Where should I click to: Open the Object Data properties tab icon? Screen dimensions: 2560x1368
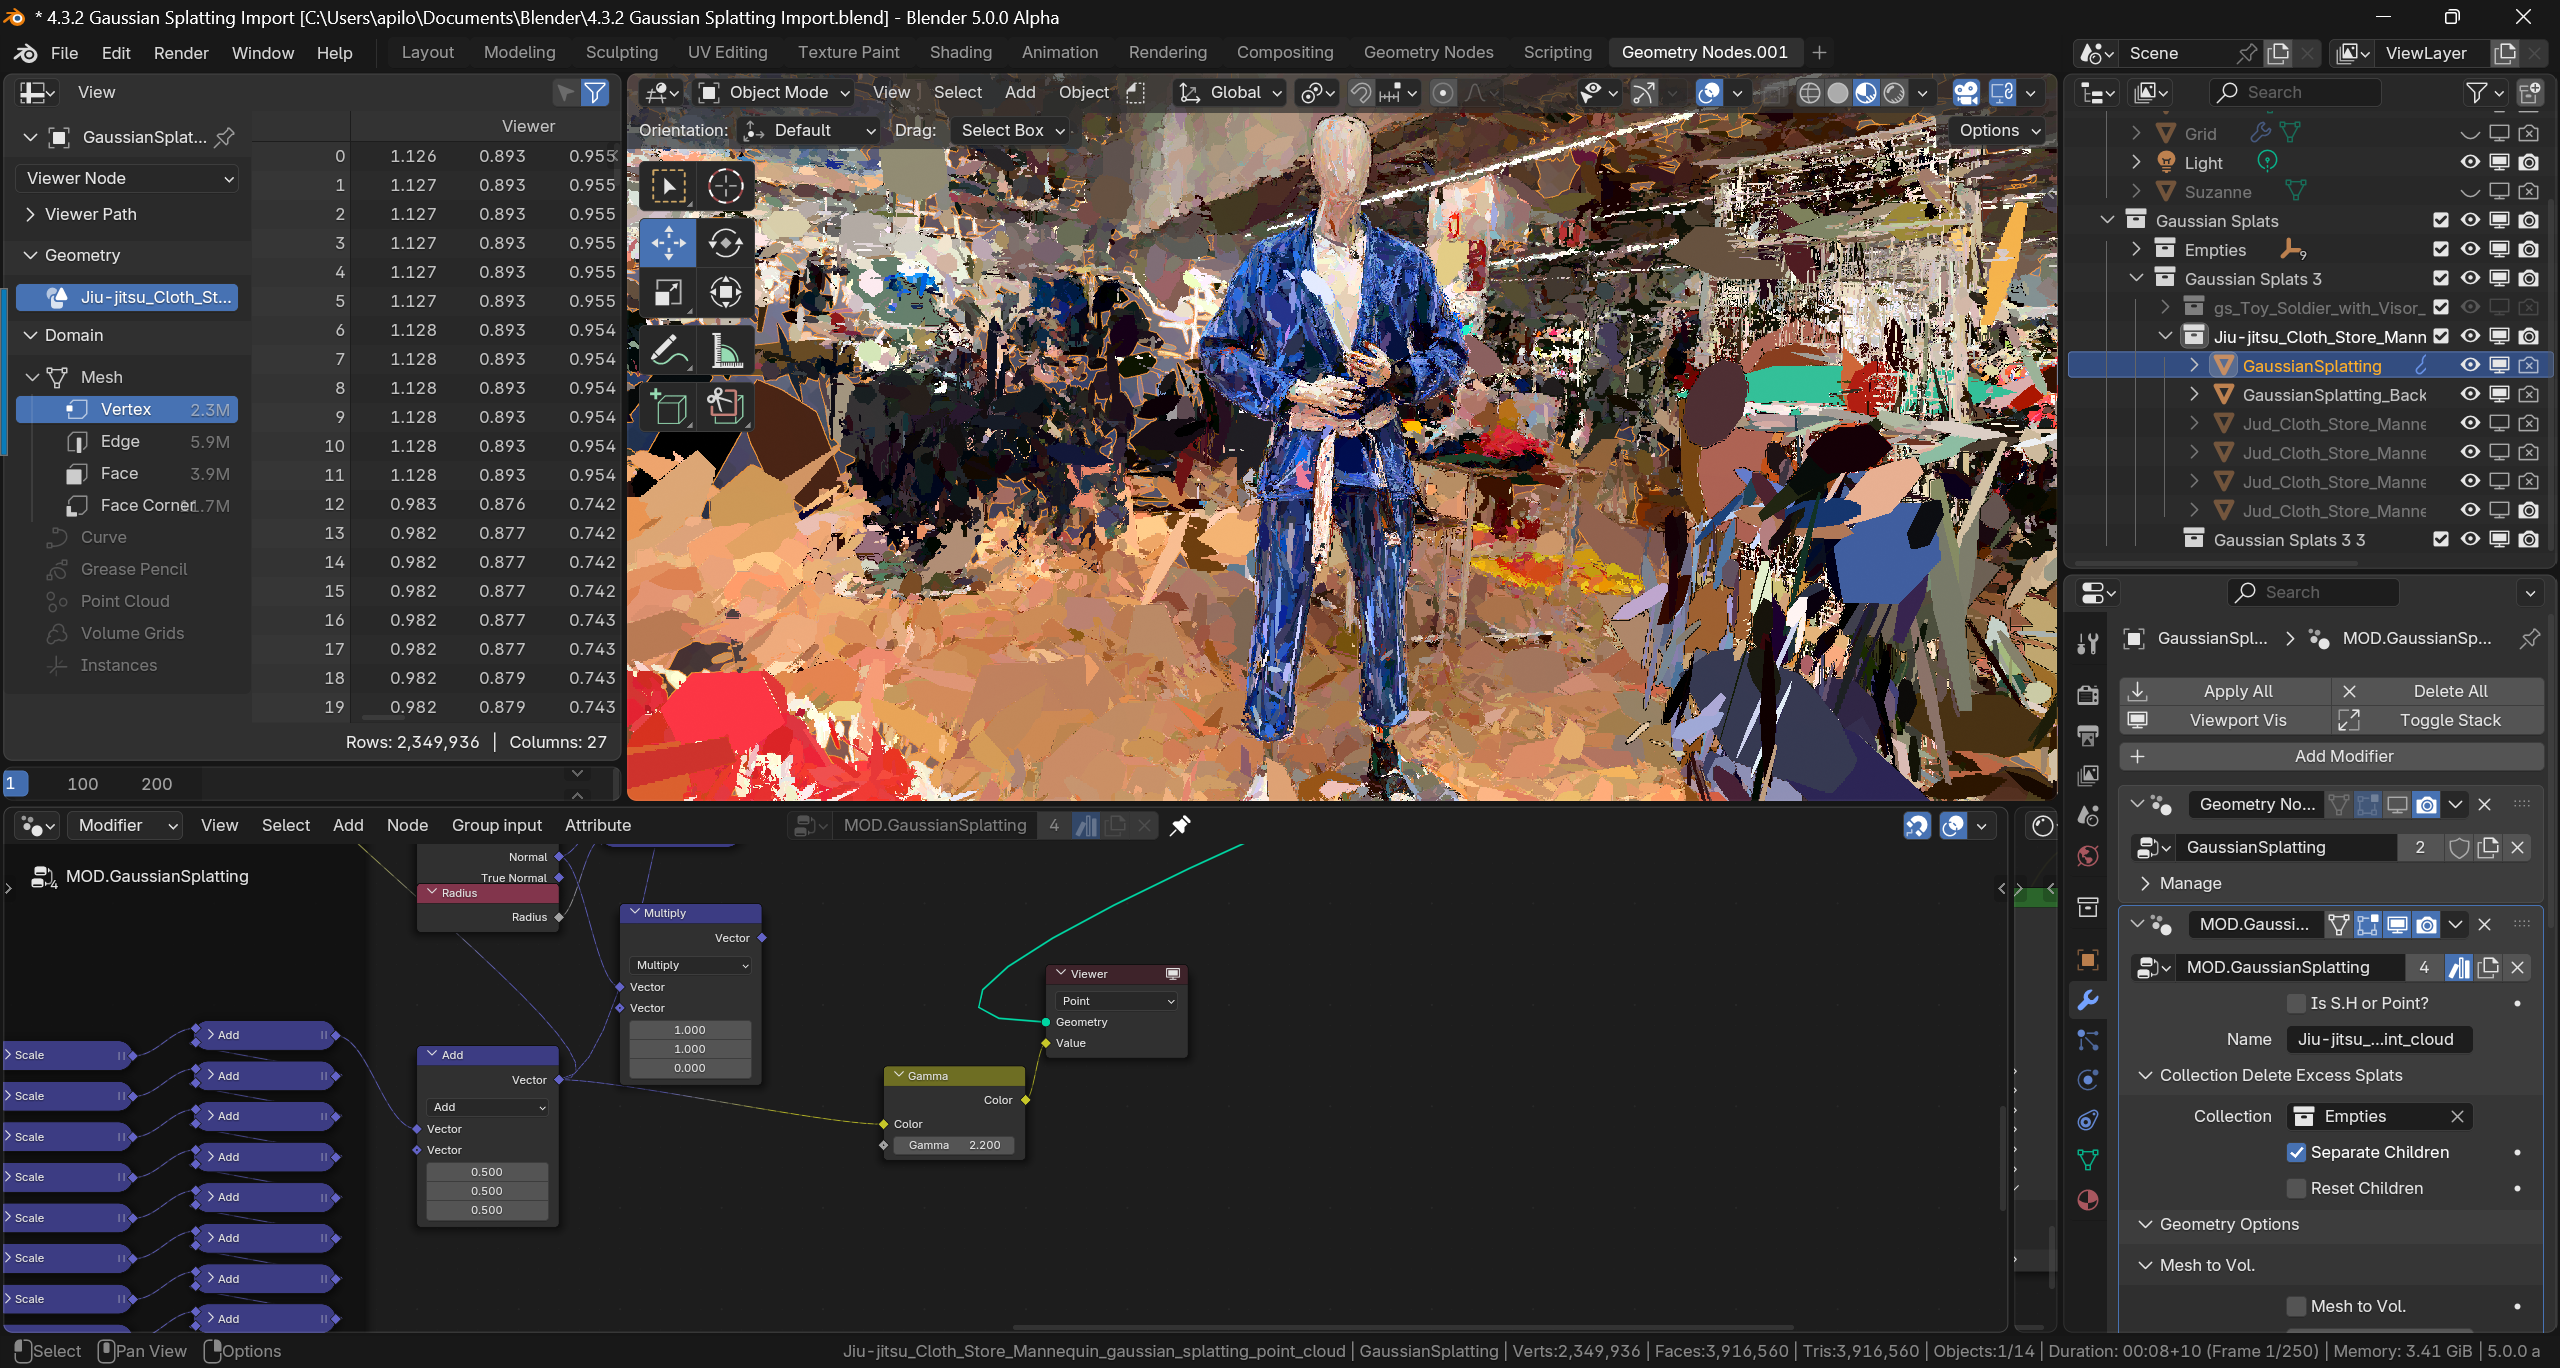coord(2088,1160)
